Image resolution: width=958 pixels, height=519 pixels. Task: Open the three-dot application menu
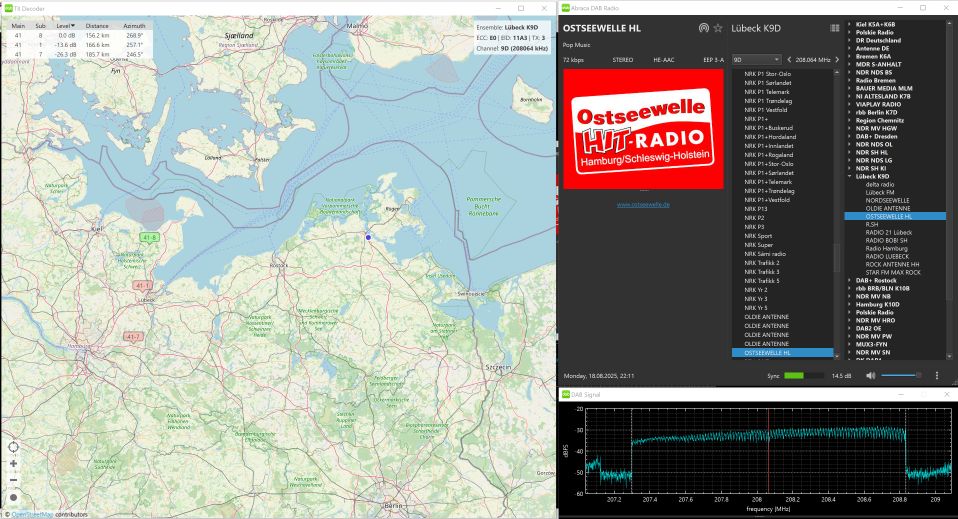coord(937,376)
